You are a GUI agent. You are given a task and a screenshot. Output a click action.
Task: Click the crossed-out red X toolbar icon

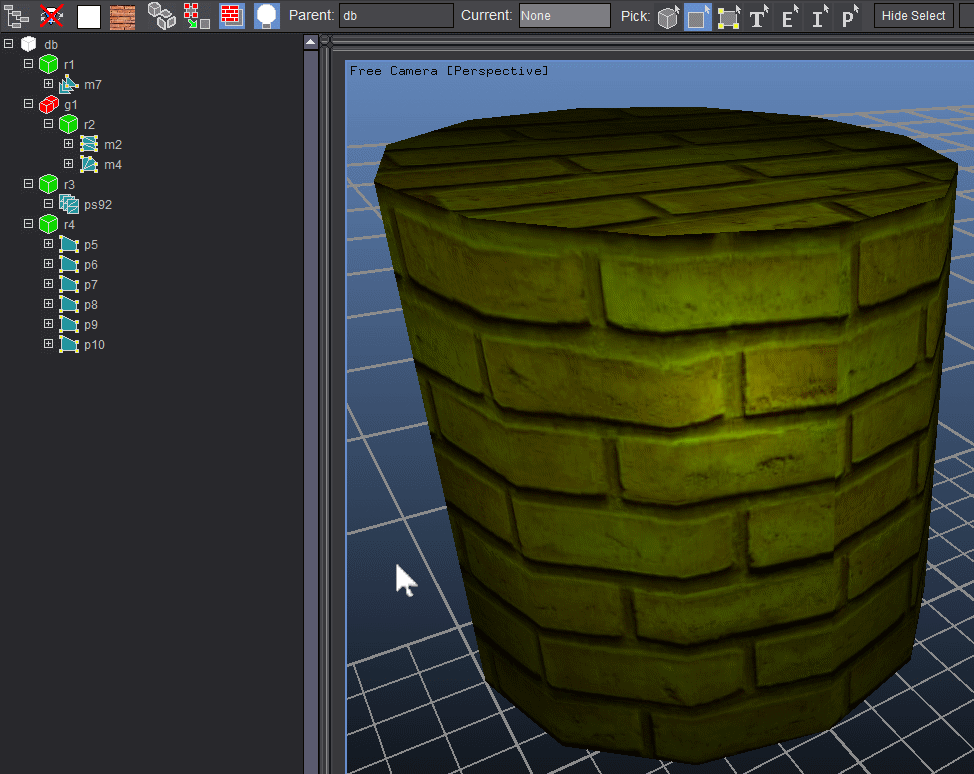click(x=52, y=16)
